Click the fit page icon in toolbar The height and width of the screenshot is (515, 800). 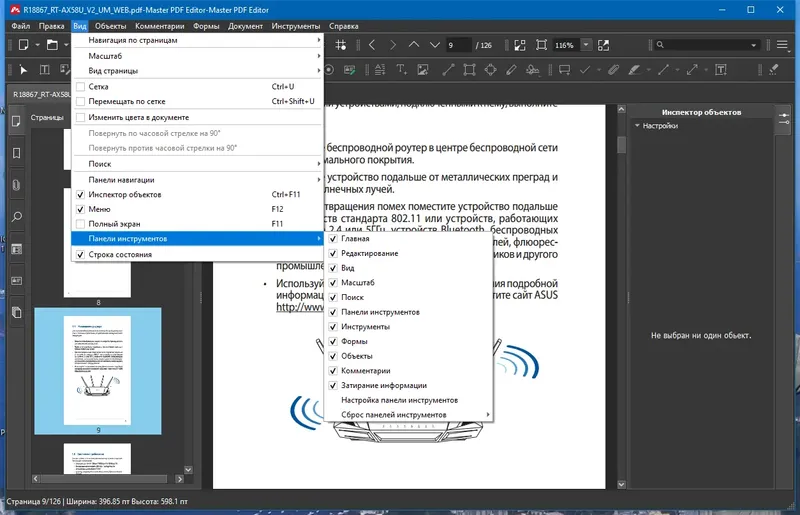coord(541,45)
